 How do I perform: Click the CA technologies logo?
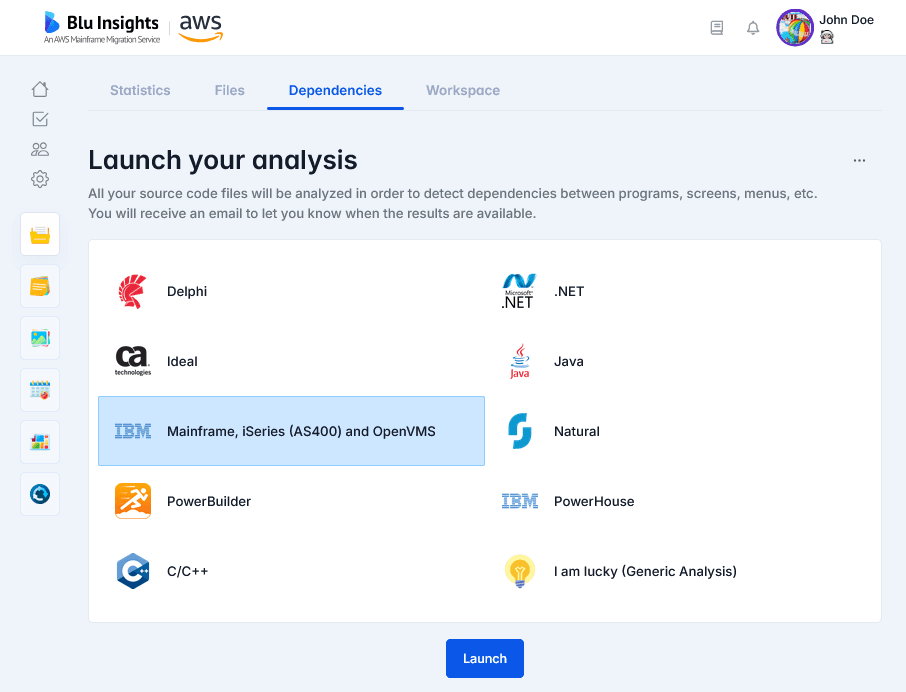point(133,361)
